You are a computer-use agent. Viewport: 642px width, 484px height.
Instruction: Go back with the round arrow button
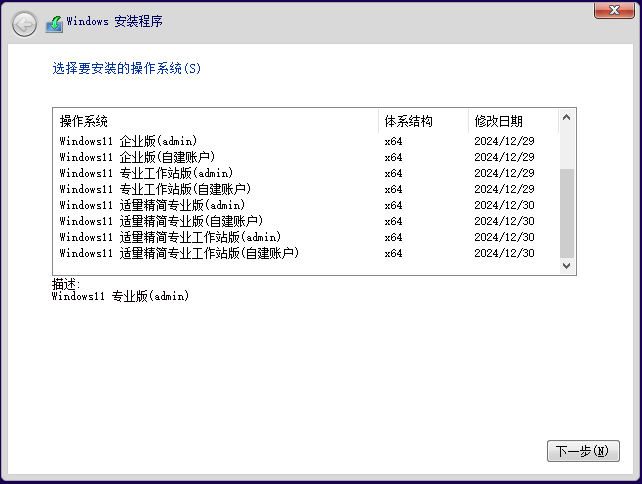point(24,24)
